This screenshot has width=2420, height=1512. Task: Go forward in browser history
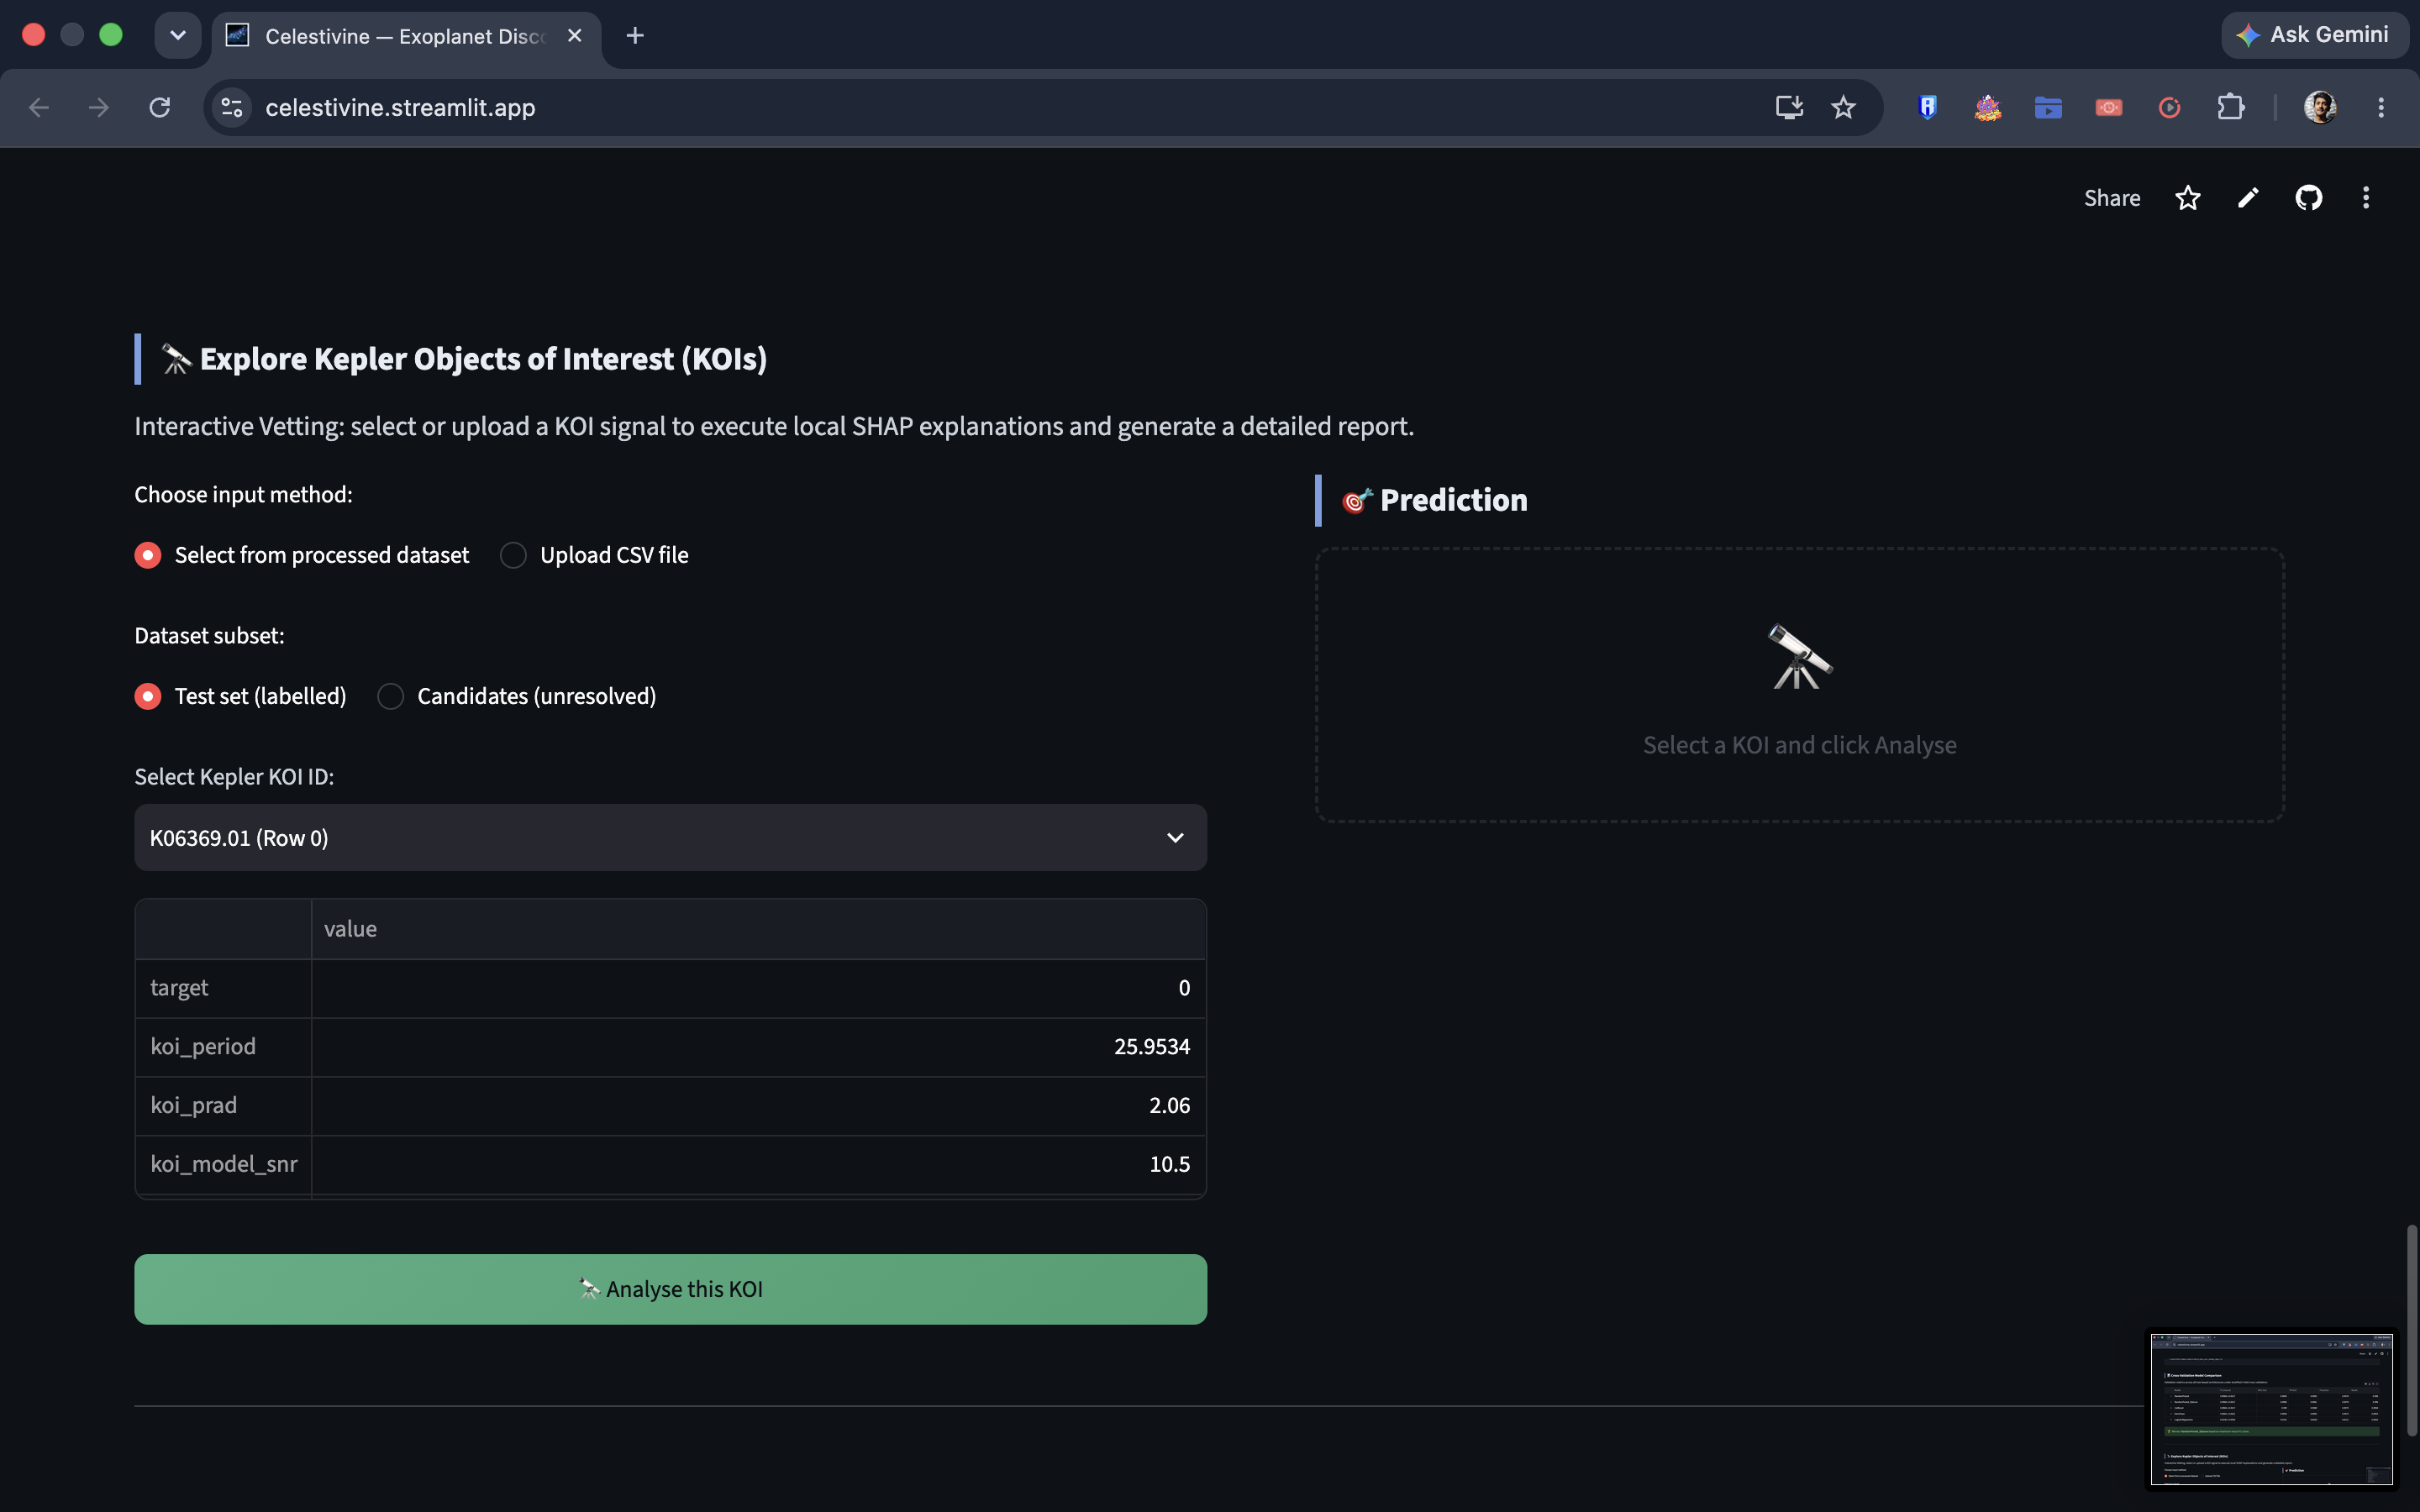pyautogui.click(x=98, y=107)
